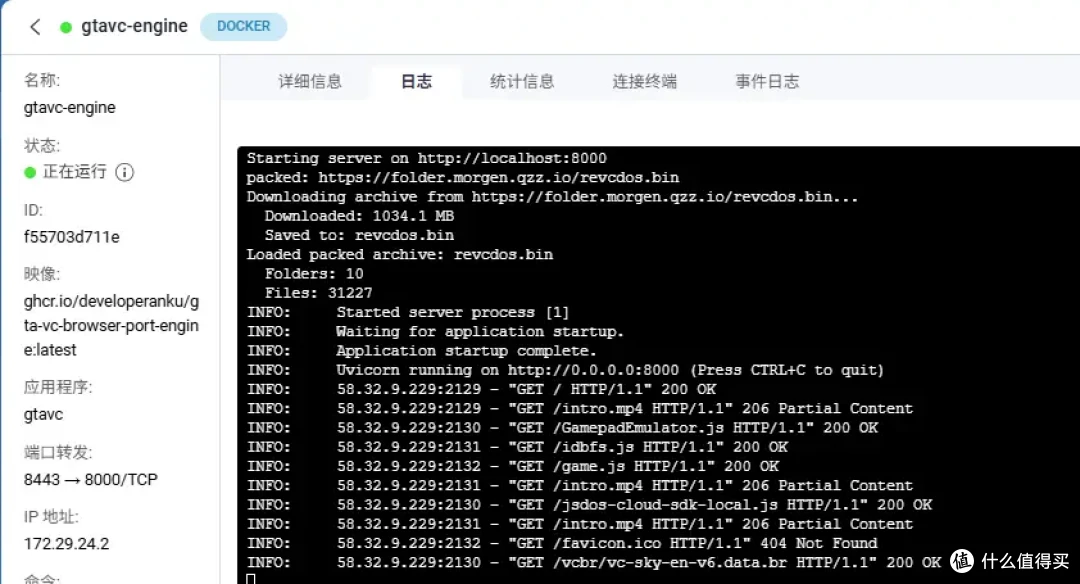Click log line 'Files: 31227'

point(319,293)
